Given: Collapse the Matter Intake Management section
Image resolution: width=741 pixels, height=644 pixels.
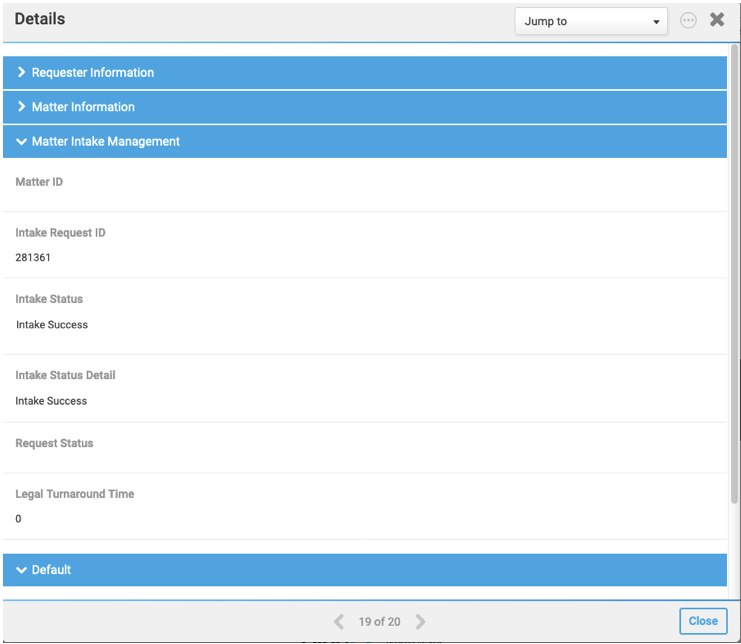Looking at the screenshot, I should [x=365, y=142].
